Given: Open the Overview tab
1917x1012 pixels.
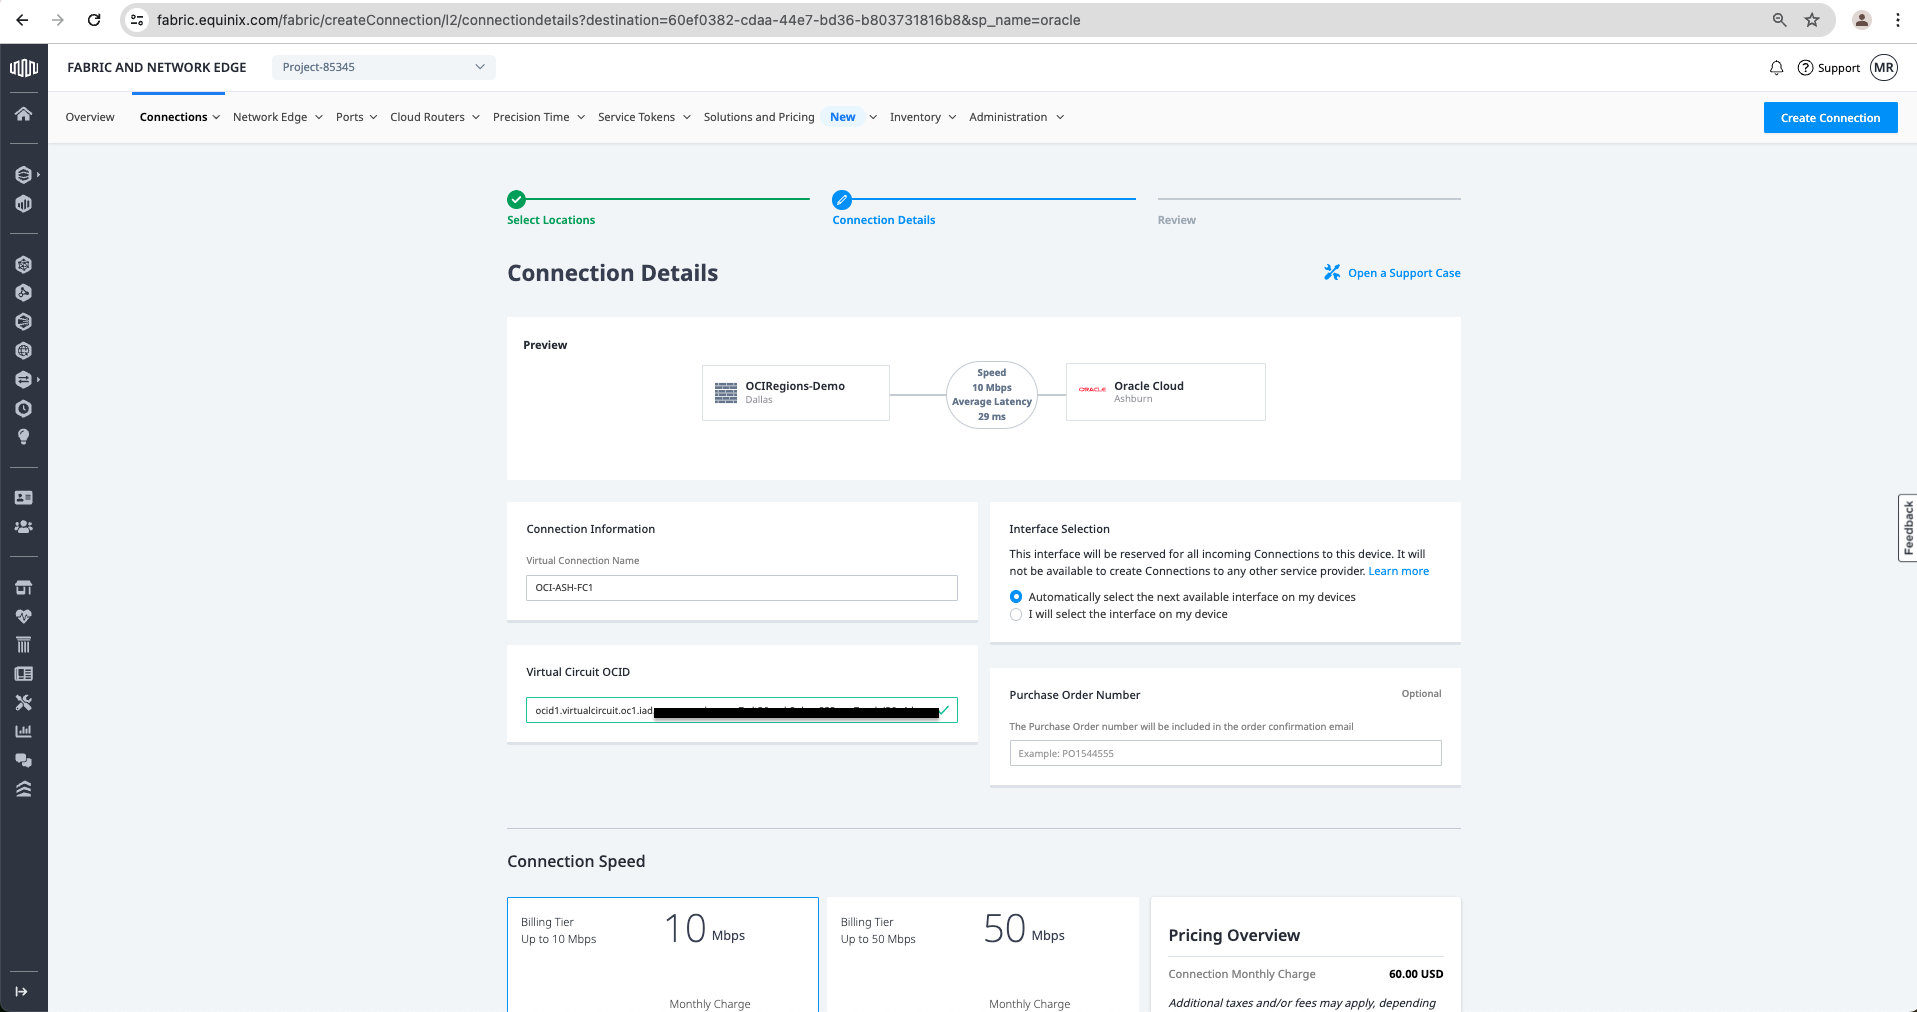Looking at the screenshot, I should click(90, 117).
